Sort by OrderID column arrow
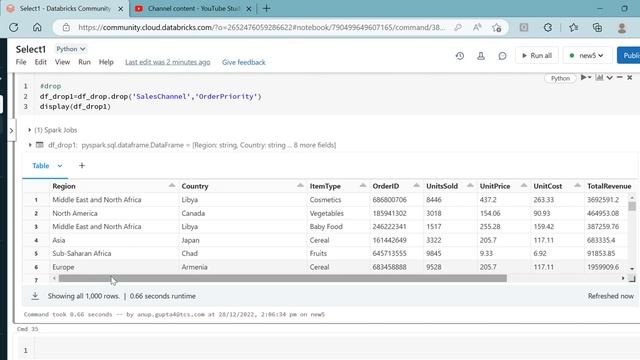This screenshot has height=360, width=640. (x=416, y=186)
